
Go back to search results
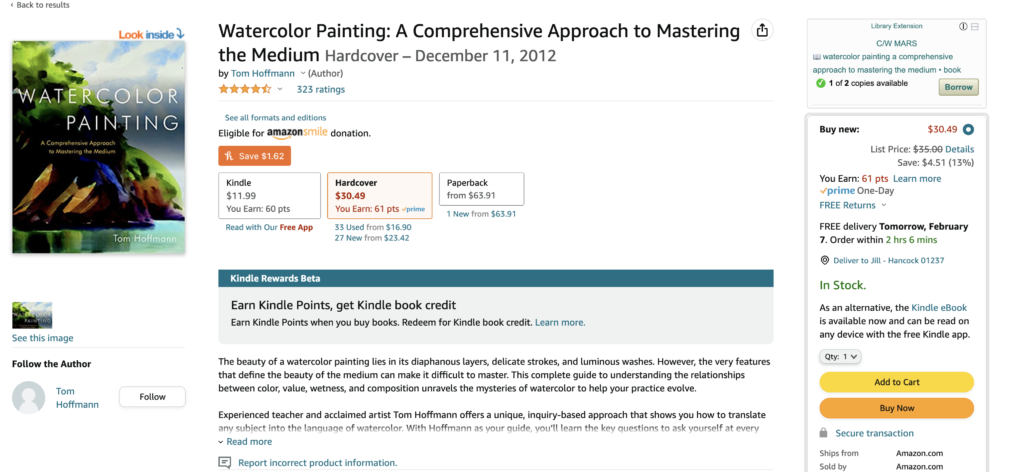(x=40, y=5)
